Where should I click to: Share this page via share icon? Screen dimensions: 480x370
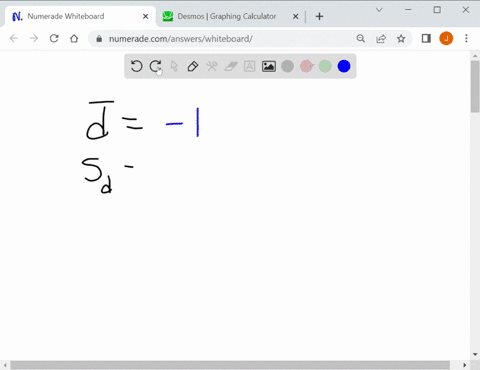coord(381,39)
